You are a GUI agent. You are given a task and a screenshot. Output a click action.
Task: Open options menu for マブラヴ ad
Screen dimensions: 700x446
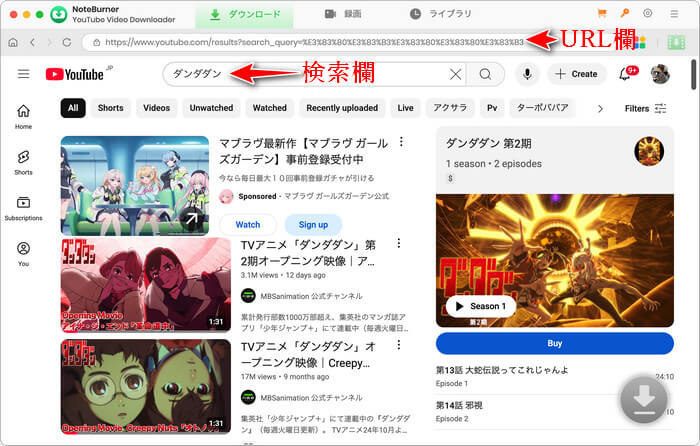tap(401, 142)
